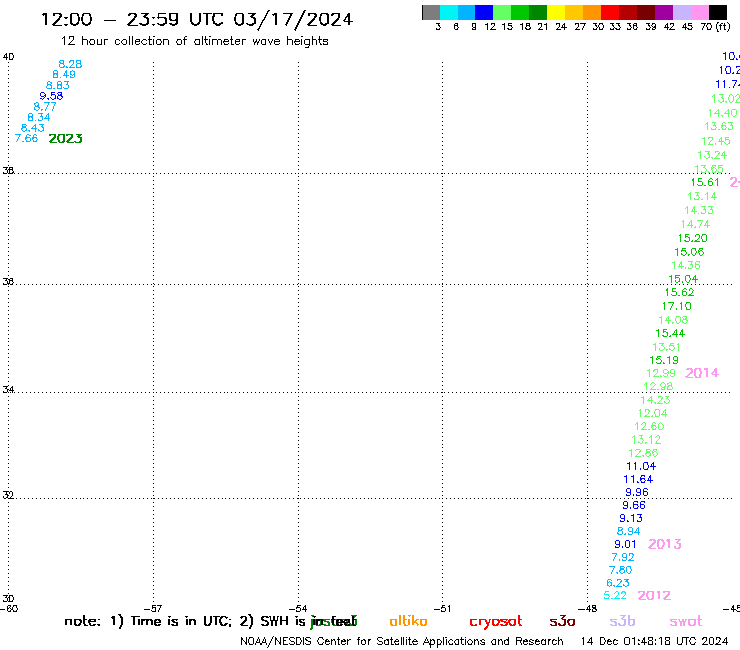The width and height of the screenshot is (740, 650).
Task: Click the '12 hour collection of altimeter wave heights' subtitle
Action: pyautogui.click(x=194, y=41)
